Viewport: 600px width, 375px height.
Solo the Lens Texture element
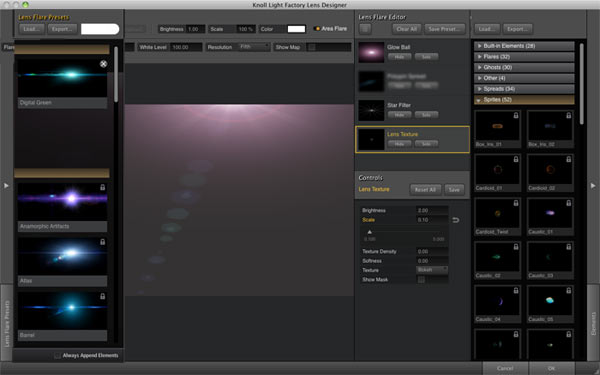click(x=426, y=143)
